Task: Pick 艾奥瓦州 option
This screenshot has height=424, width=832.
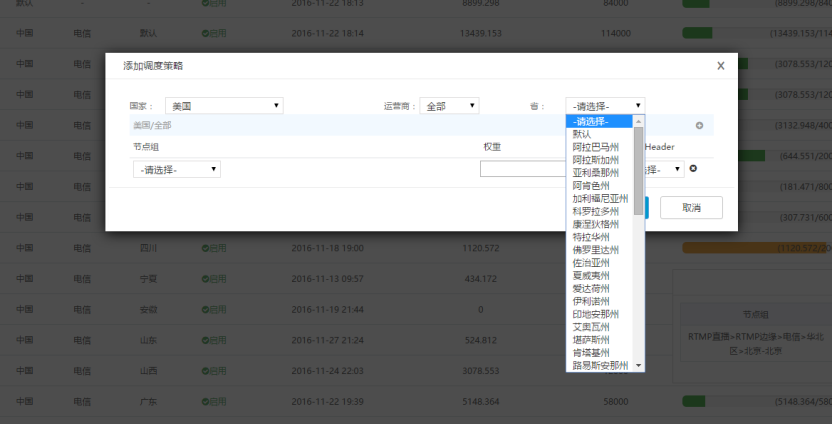Action: tap(600, 327)
